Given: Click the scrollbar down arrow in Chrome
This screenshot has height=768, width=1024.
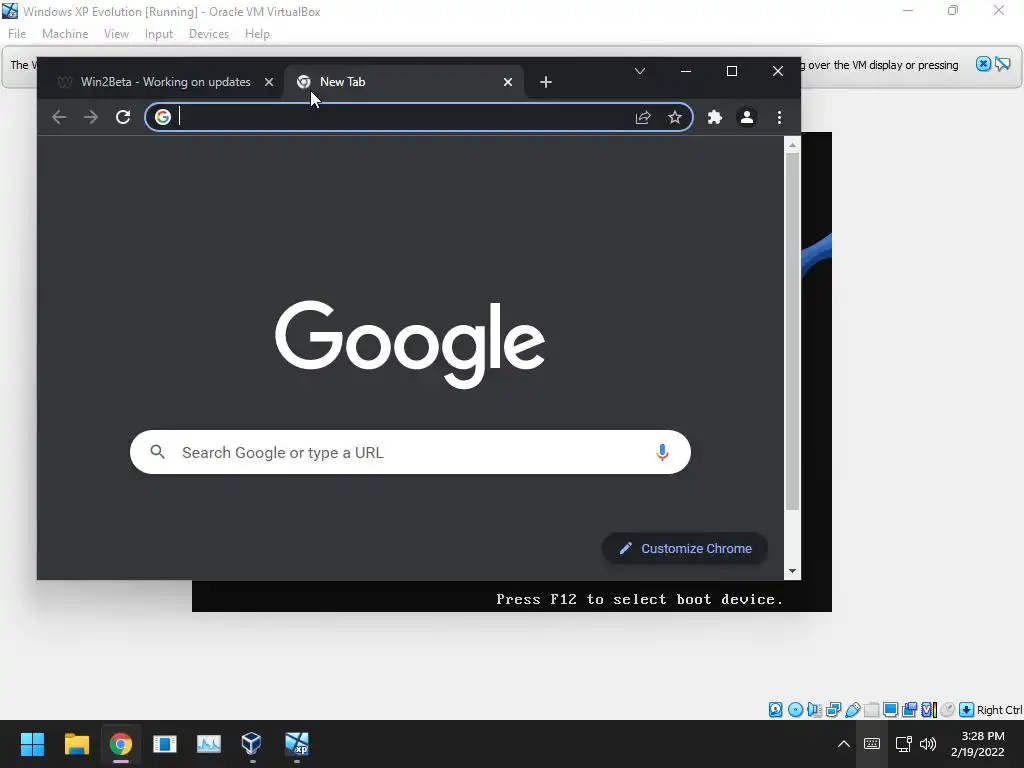Looking at the screenshot, I should coord(792,571).
